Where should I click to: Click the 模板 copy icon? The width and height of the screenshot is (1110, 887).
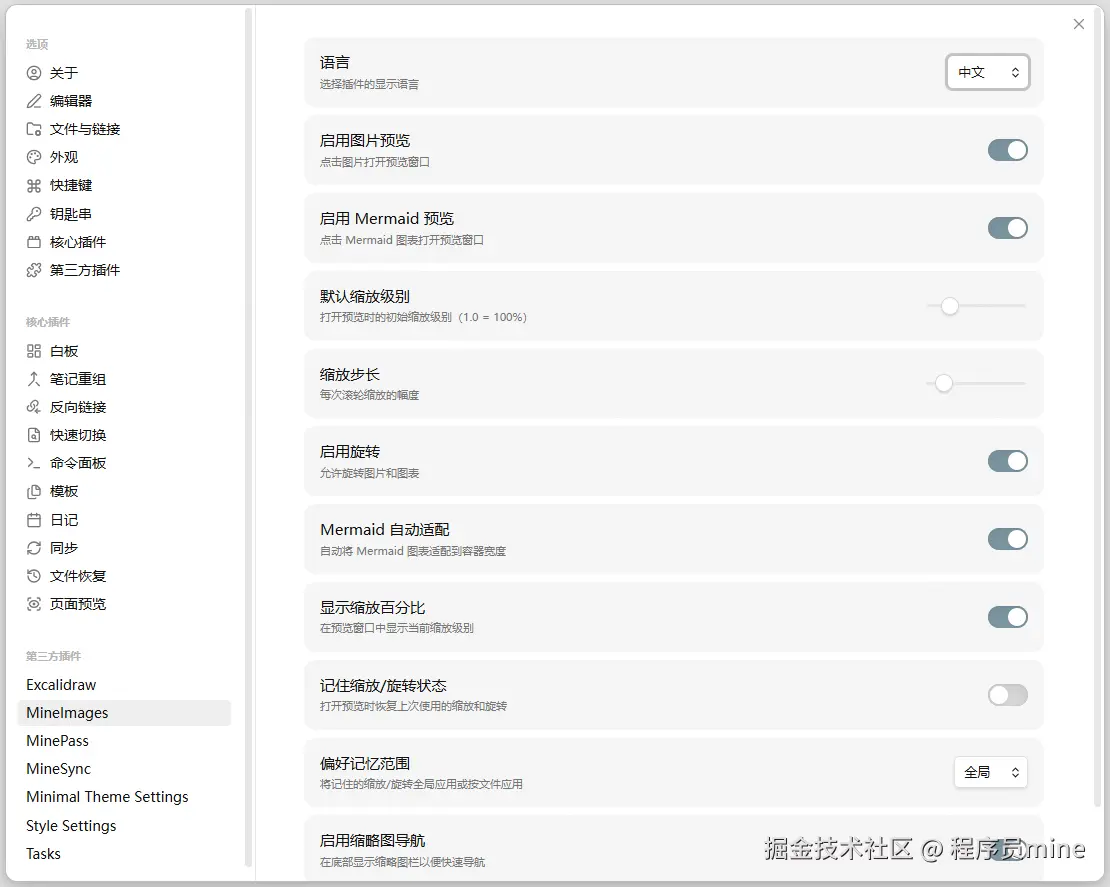click(x=33, y=491)
